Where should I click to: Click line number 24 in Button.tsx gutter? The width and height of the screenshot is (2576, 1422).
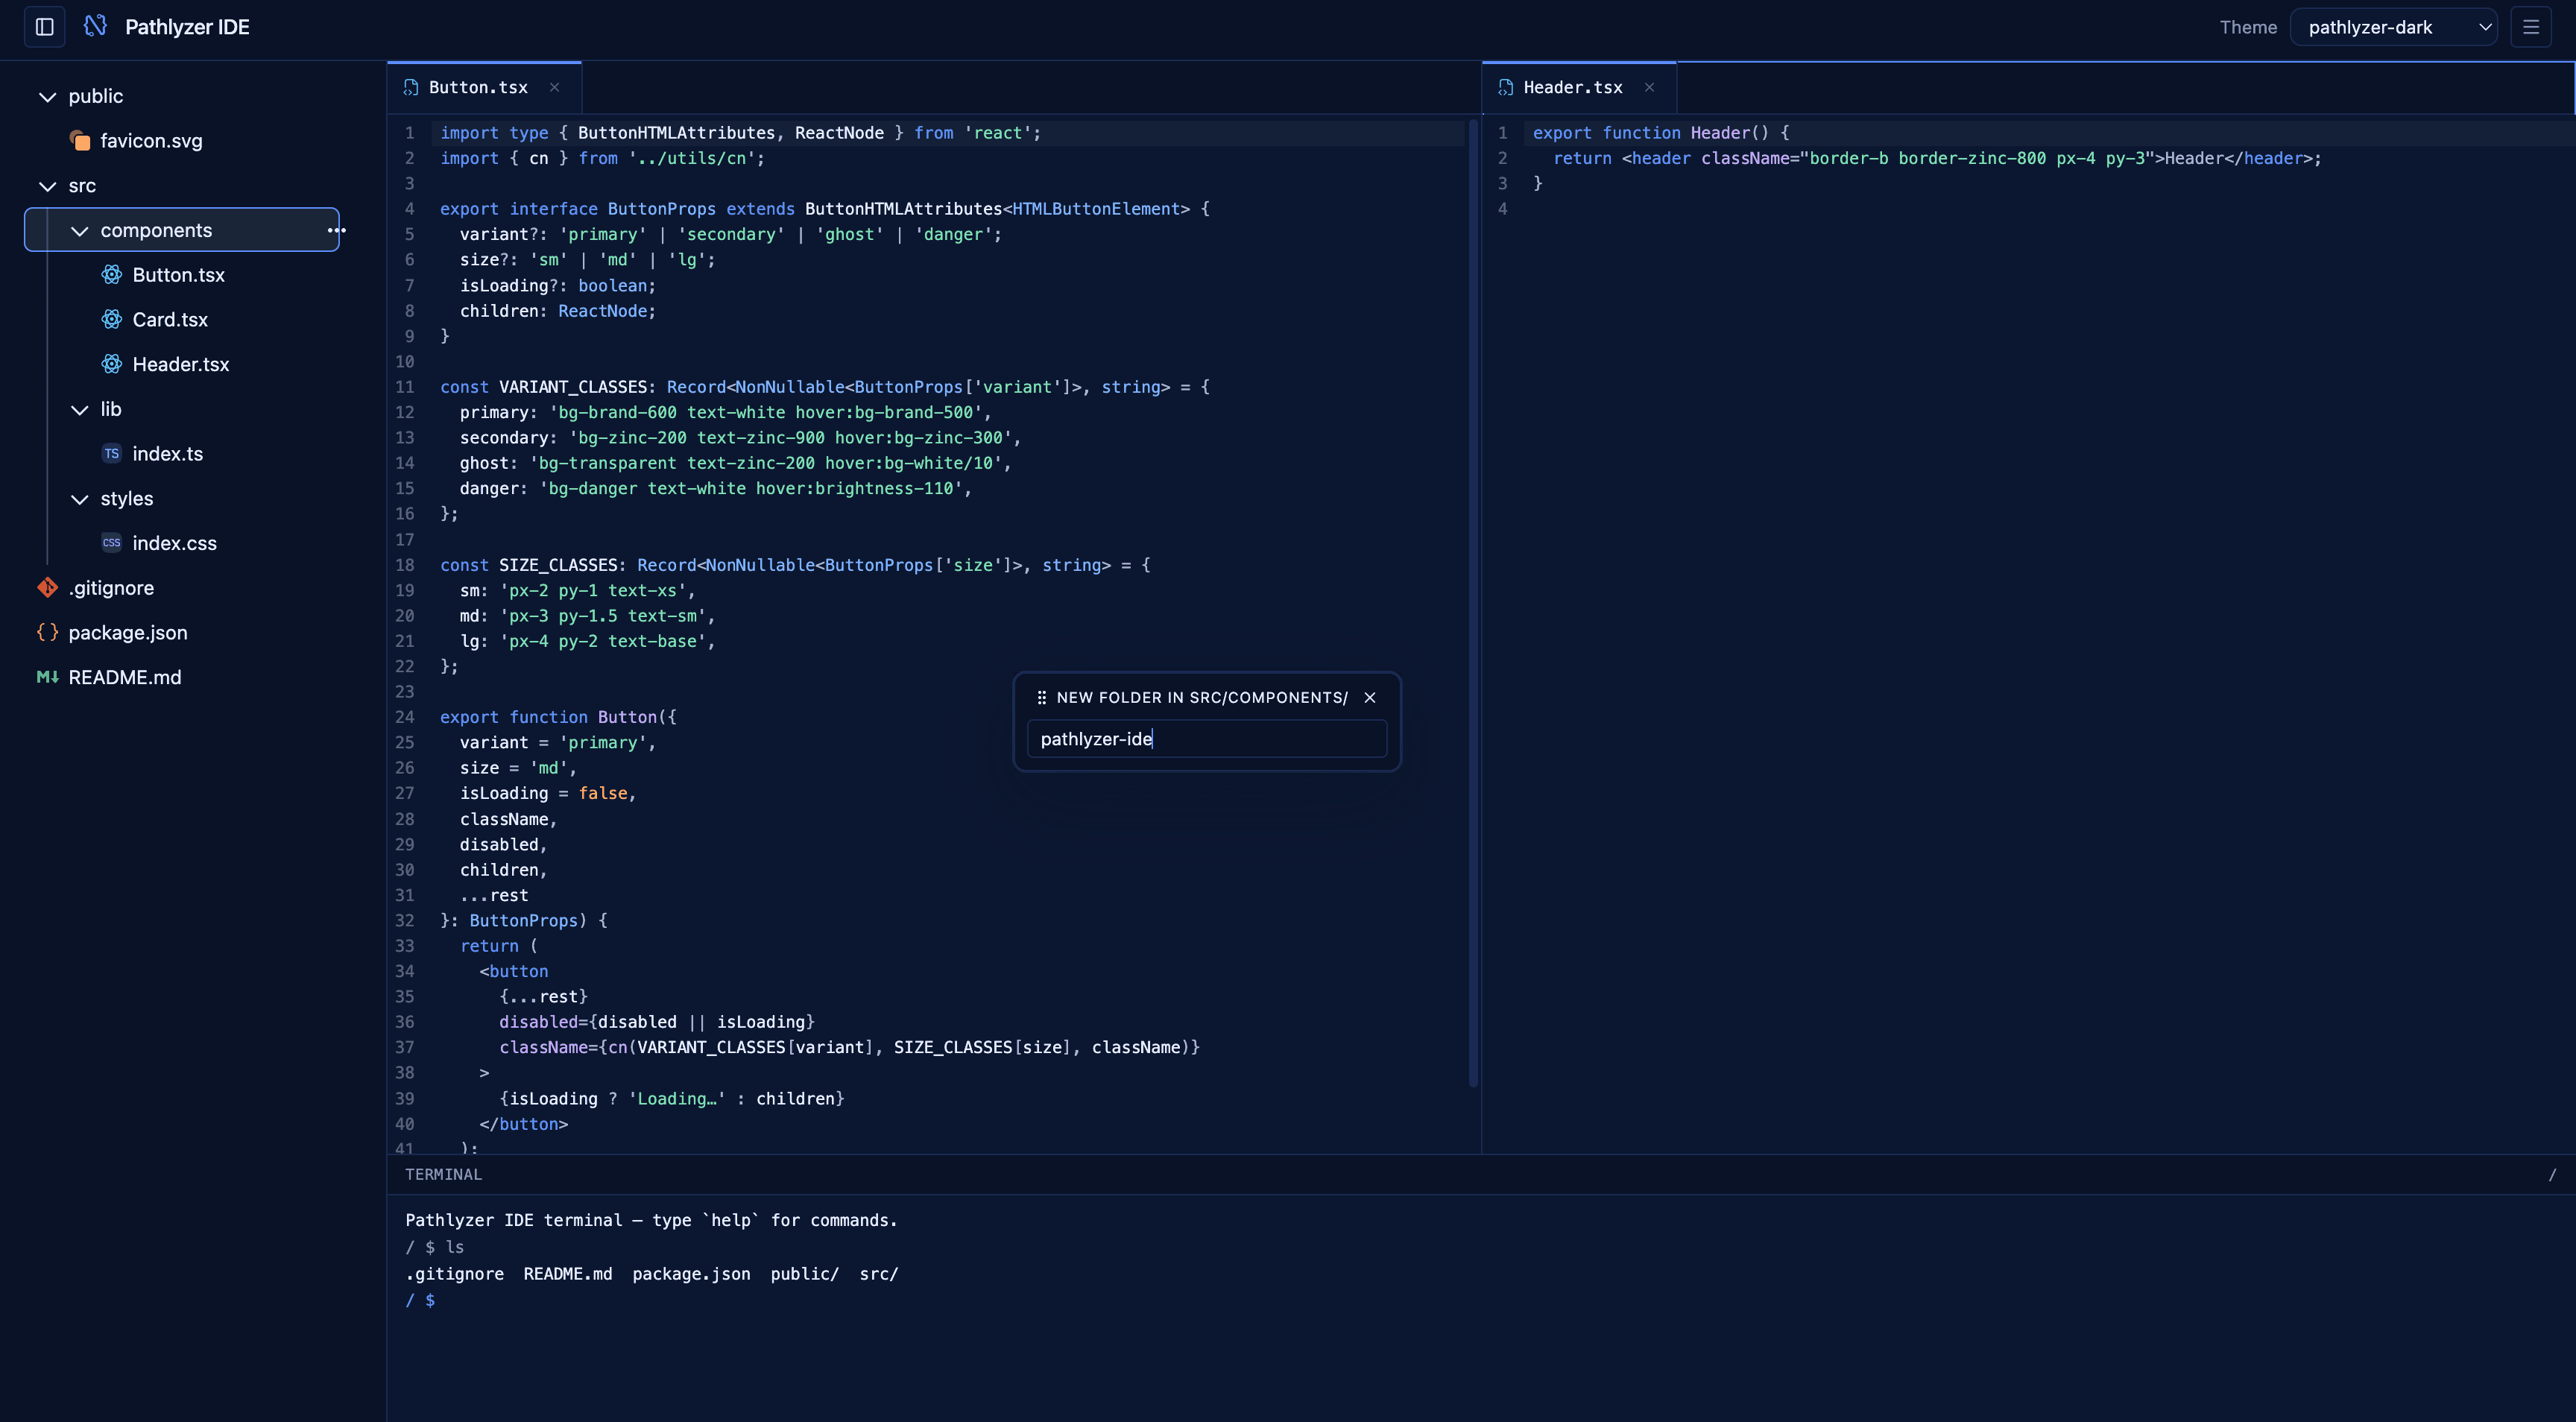405,717
